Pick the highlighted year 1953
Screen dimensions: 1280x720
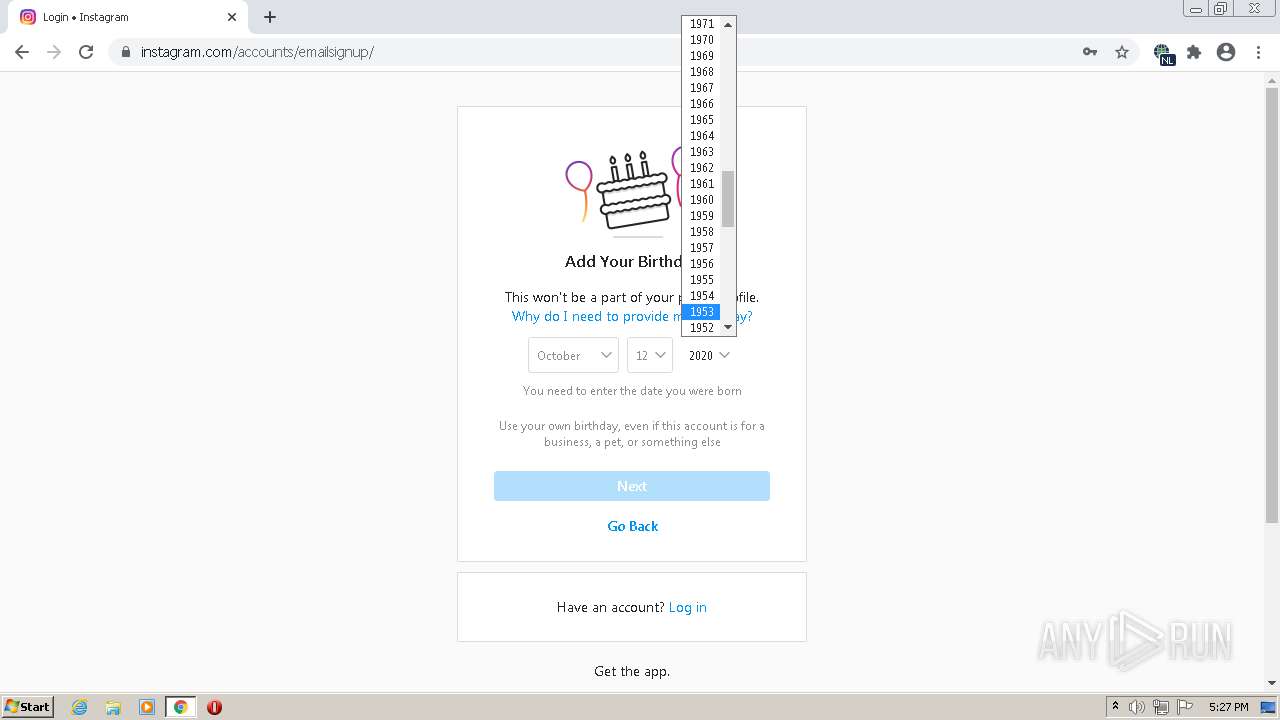[x=701, y=312]
